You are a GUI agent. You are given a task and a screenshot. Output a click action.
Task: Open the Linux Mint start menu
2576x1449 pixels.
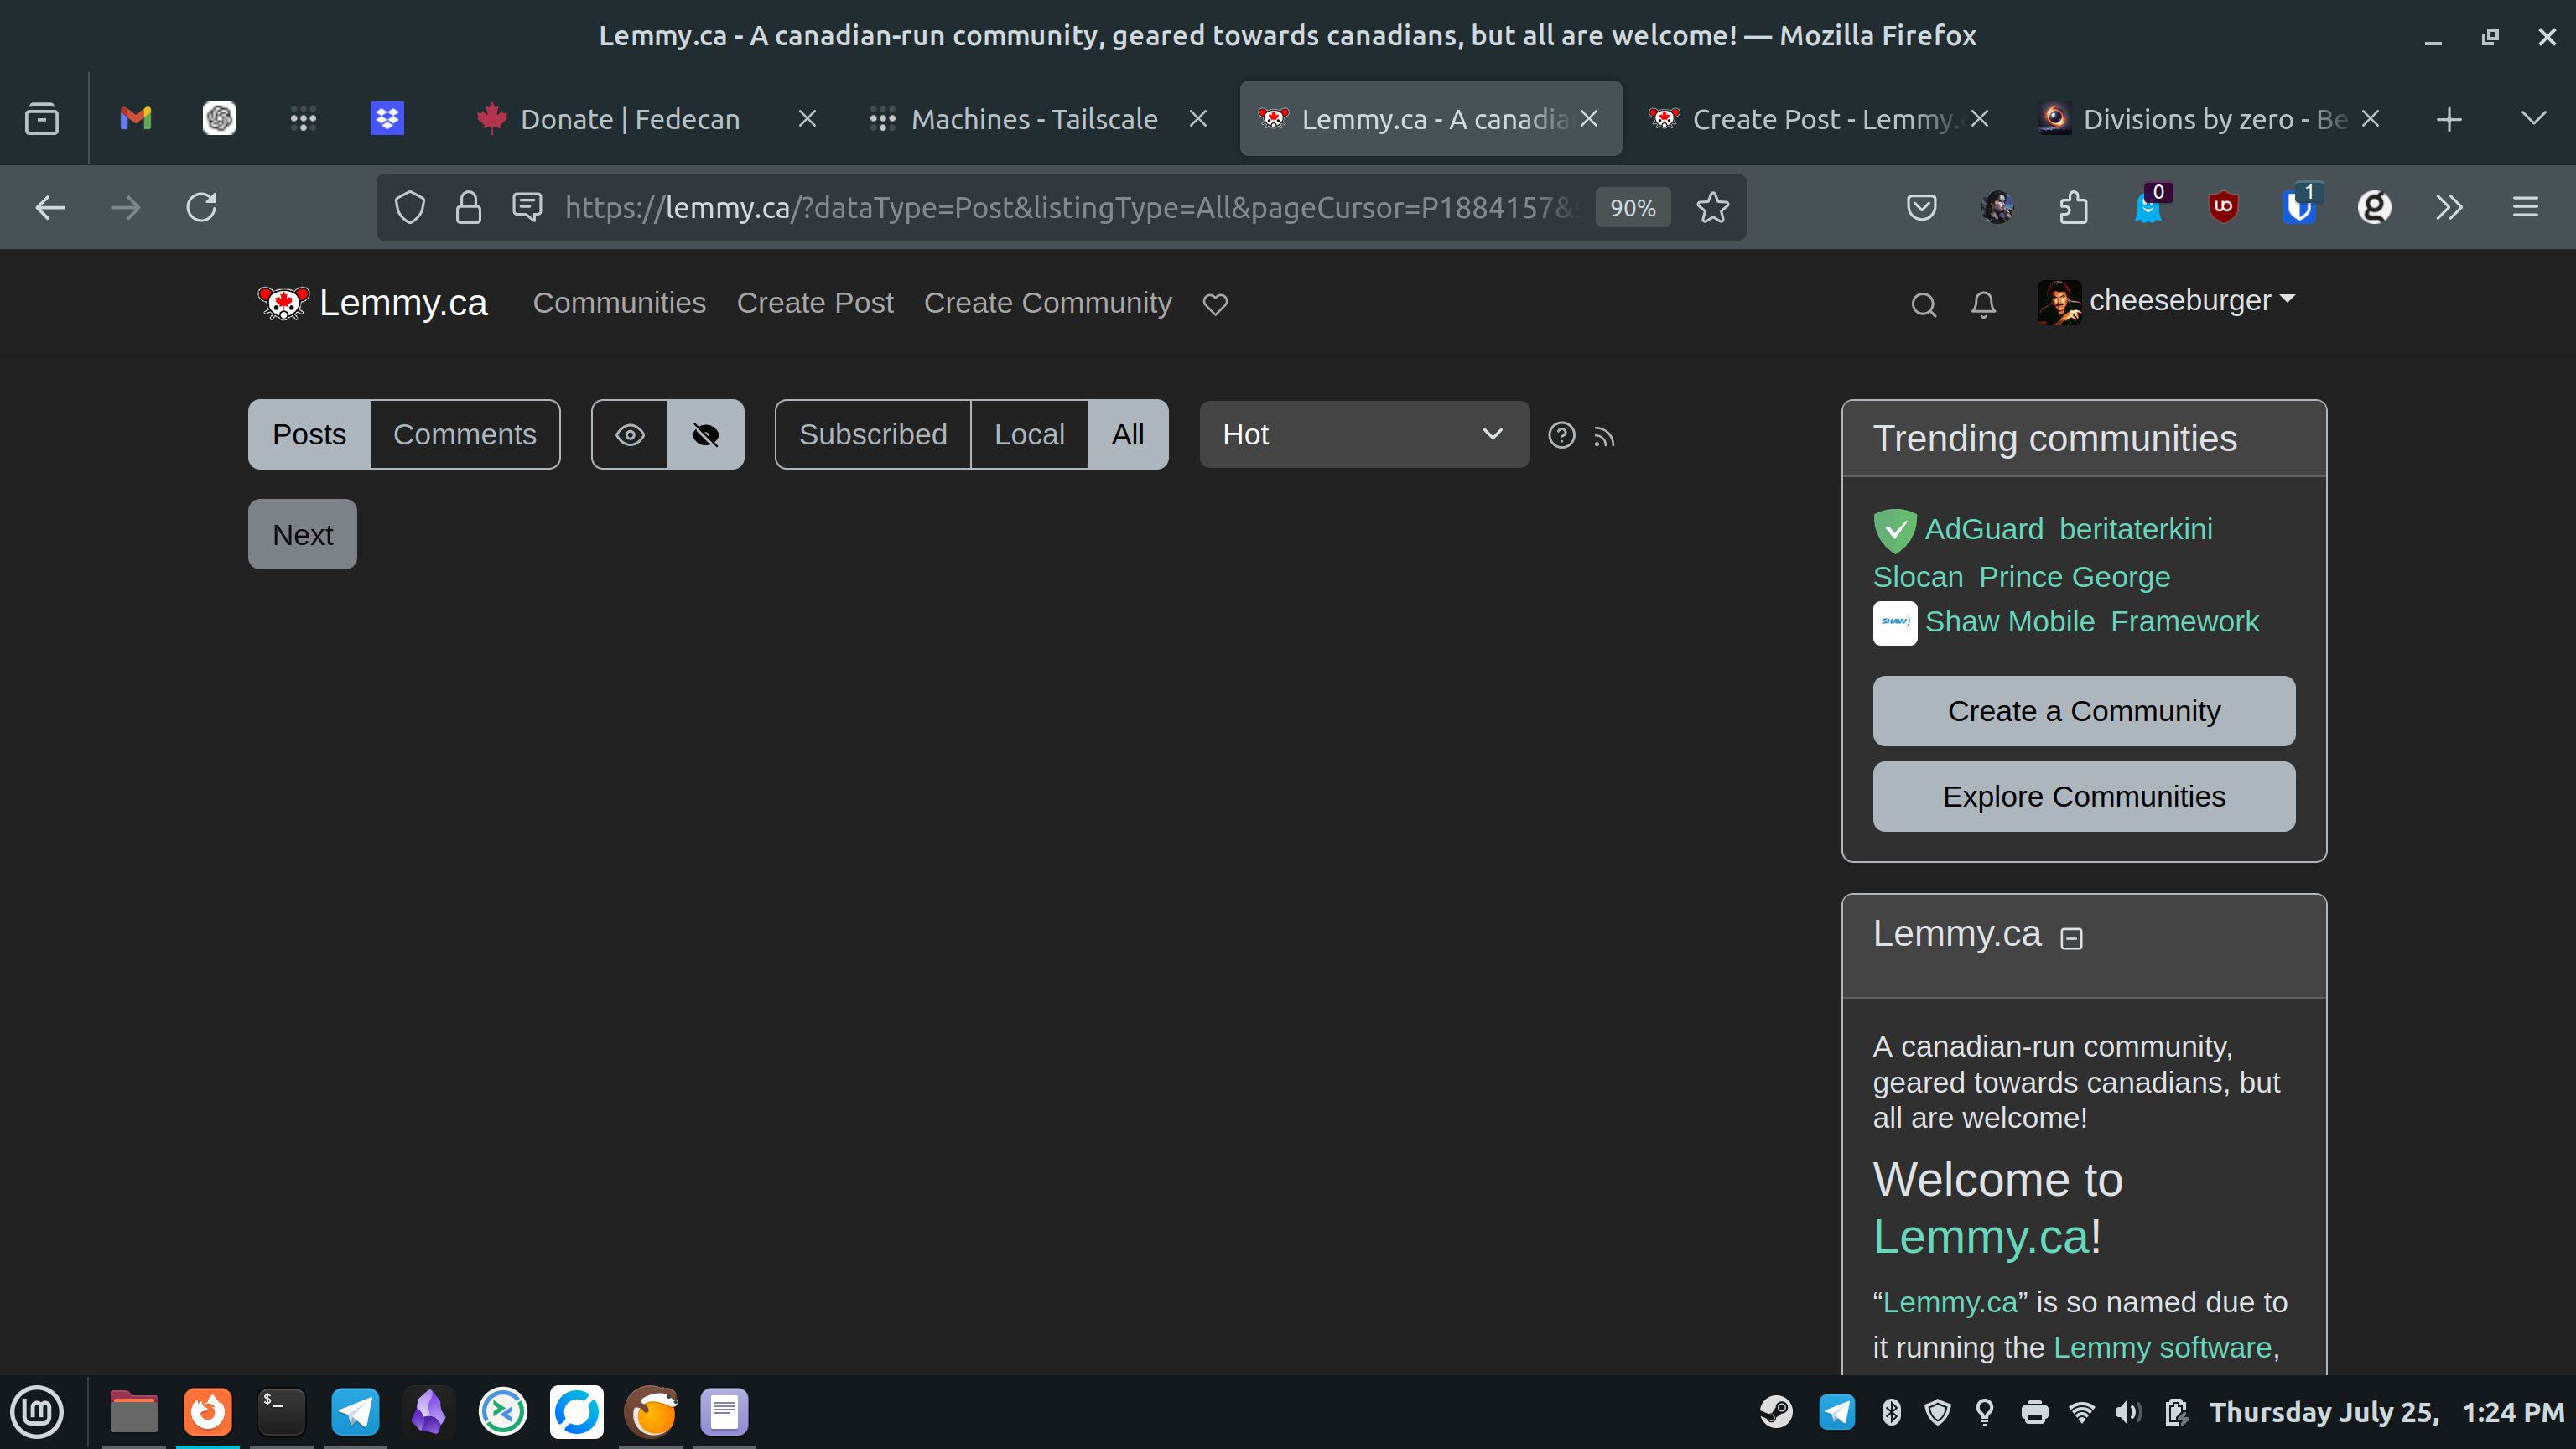(37, 1412)
